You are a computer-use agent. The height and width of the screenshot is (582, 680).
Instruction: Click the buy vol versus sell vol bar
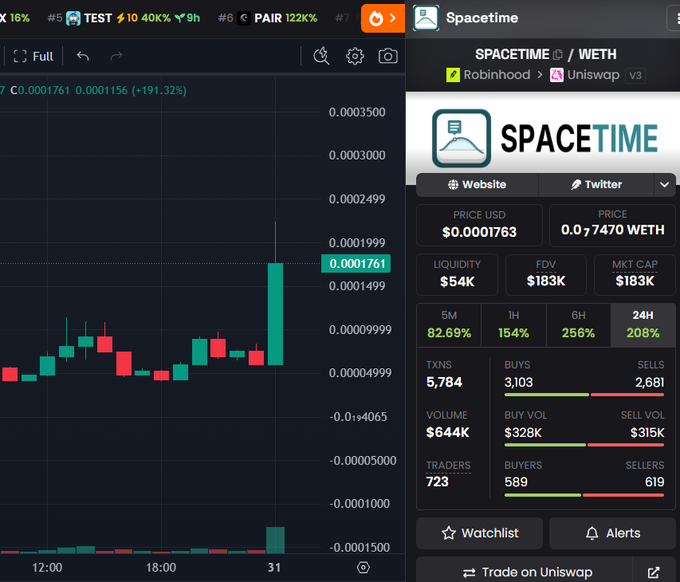pyautogui.click(x=584, y=445)
